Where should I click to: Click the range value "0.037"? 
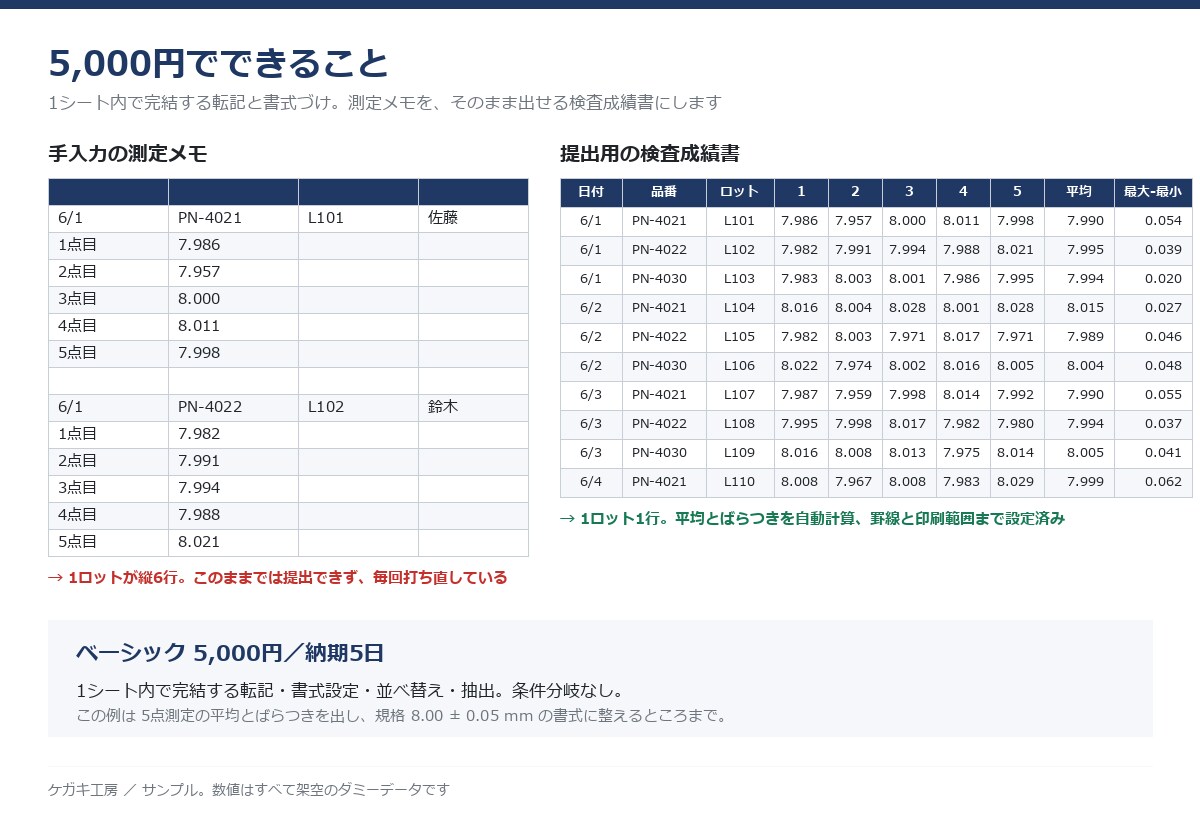click(1163, 424)
